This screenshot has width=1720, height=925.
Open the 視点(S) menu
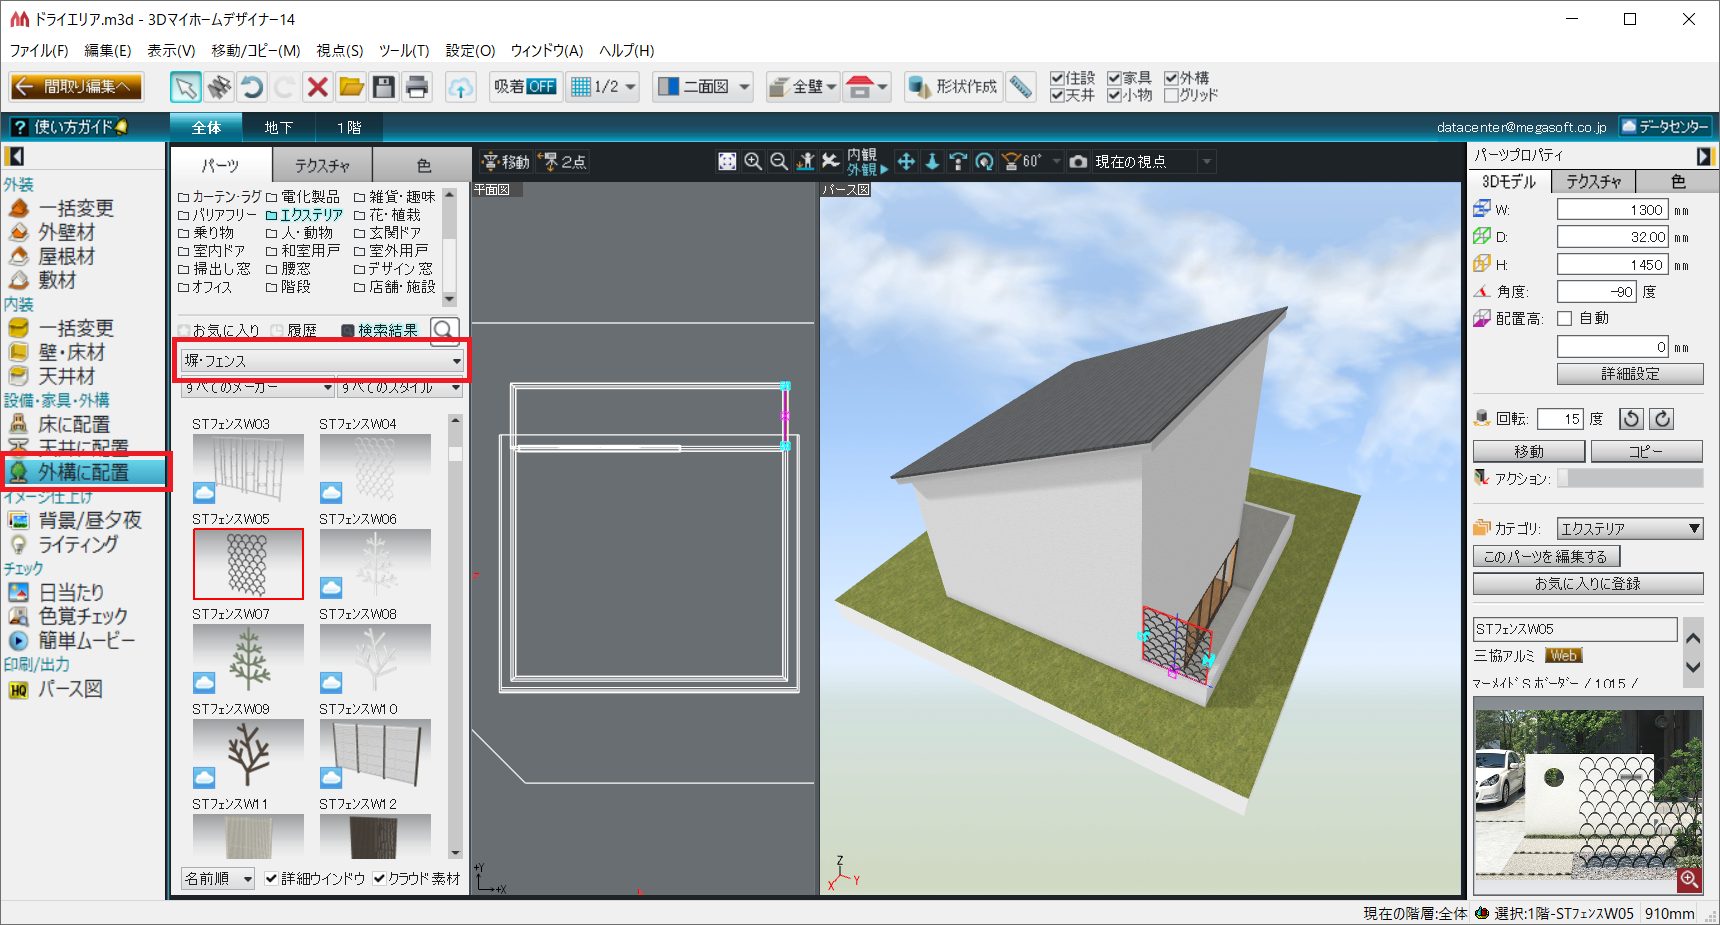click(339, 50)
